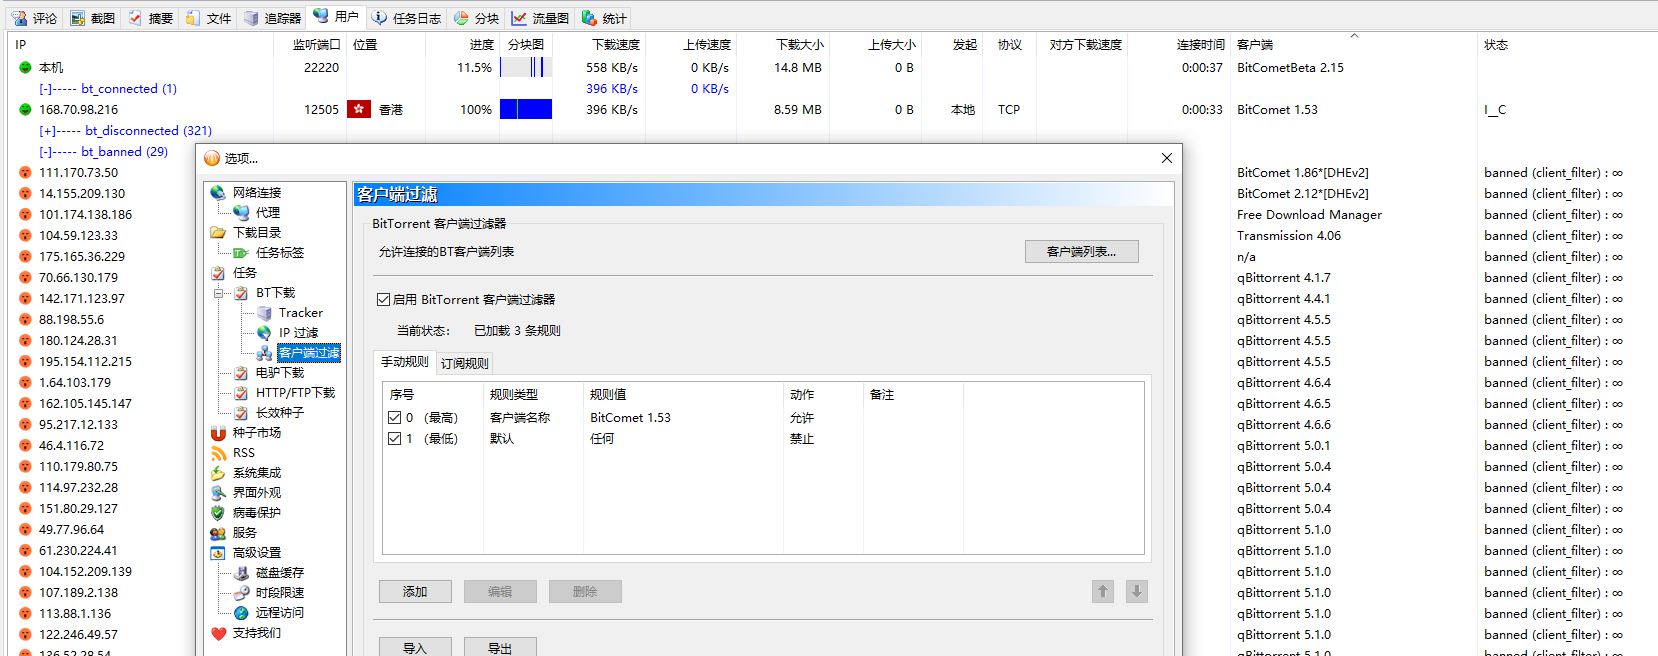Sort peers by 客户端 column header
The height and width of the screenshot is (656, 1658).
tap(1255, 45)
